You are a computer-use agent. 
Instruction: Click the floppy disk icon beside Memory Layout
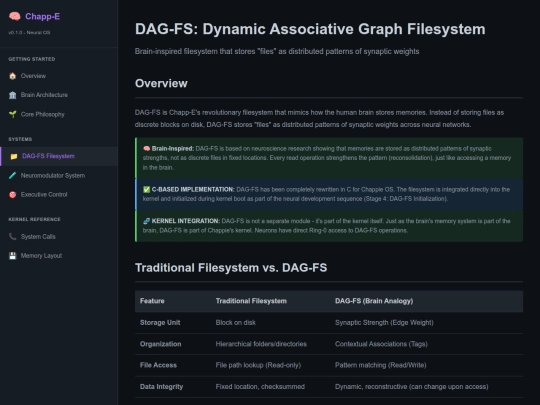pyautogui.click(x=13, y=256)
